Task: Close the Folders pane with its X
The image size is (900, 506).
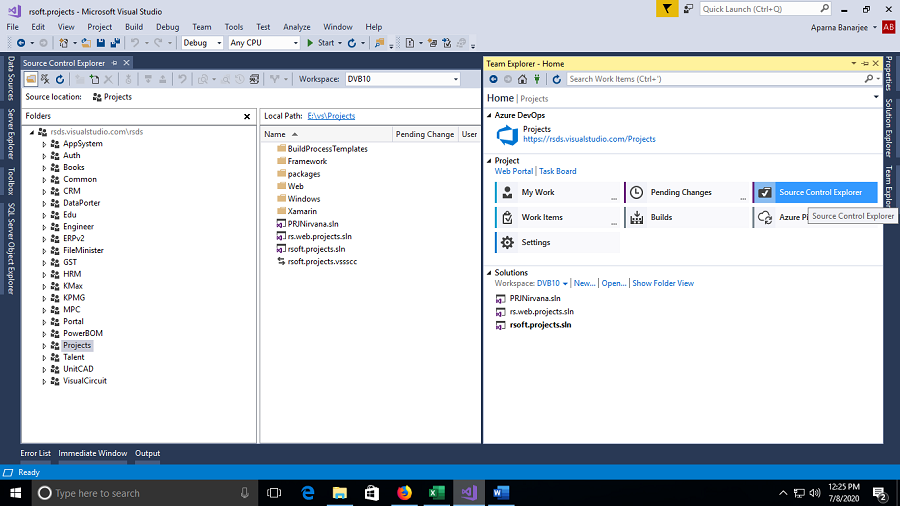Action: click(247, 116)
